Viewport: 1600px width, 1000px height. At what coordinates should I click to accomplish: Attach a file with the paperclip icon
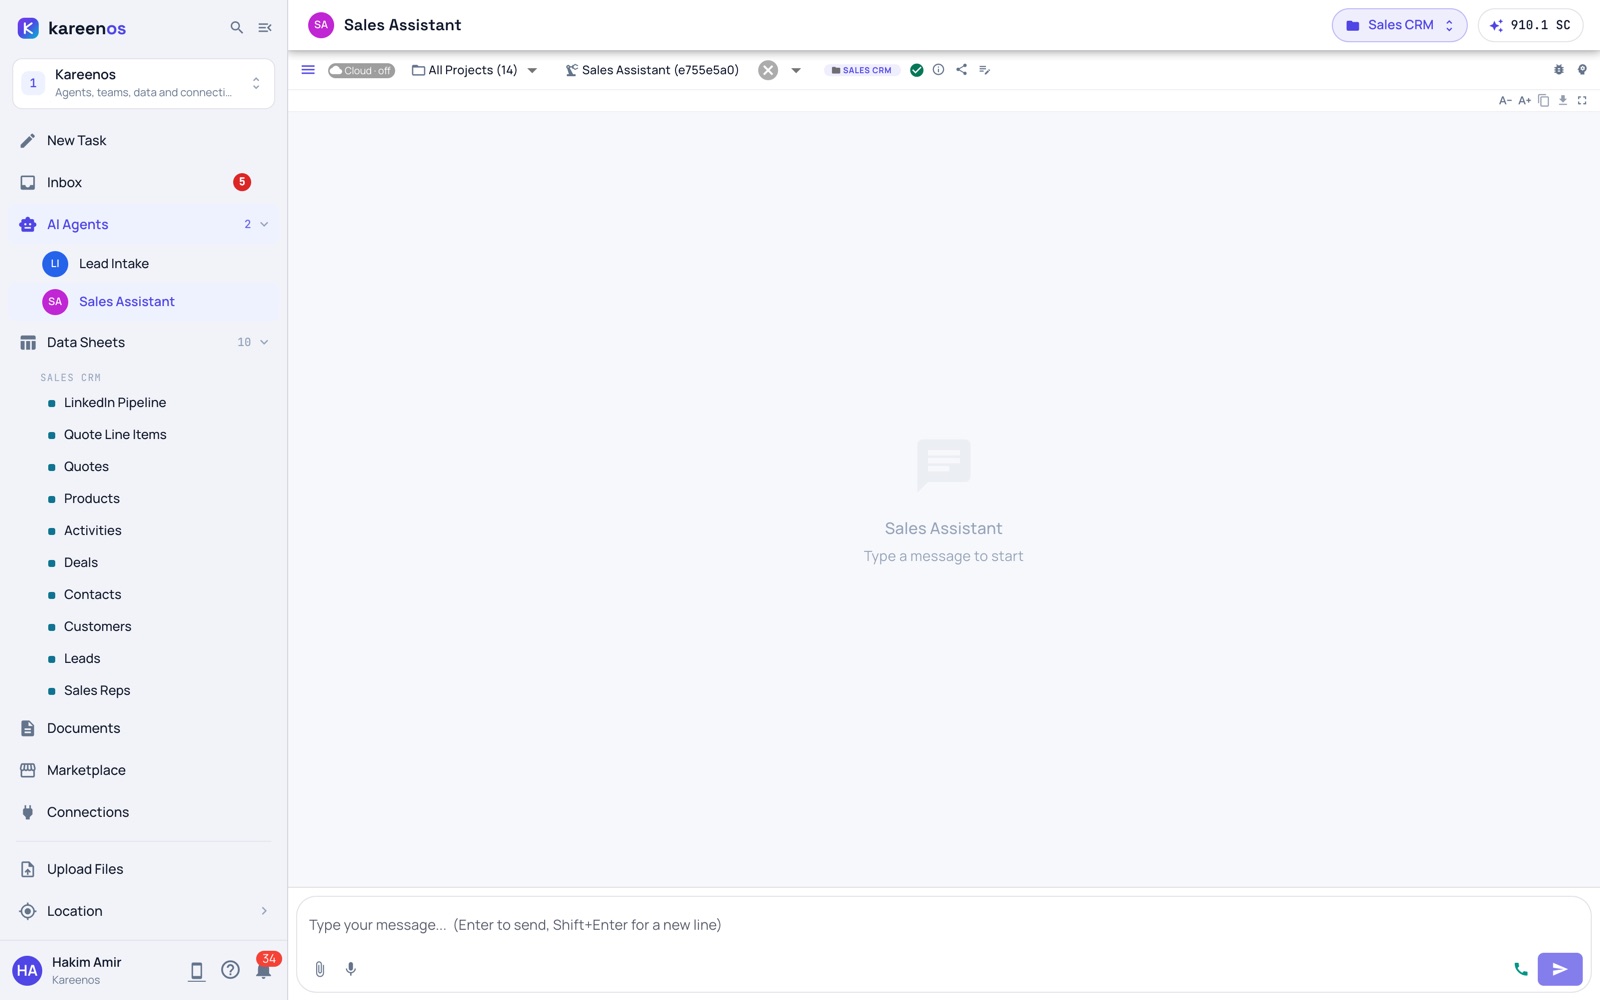320,969
